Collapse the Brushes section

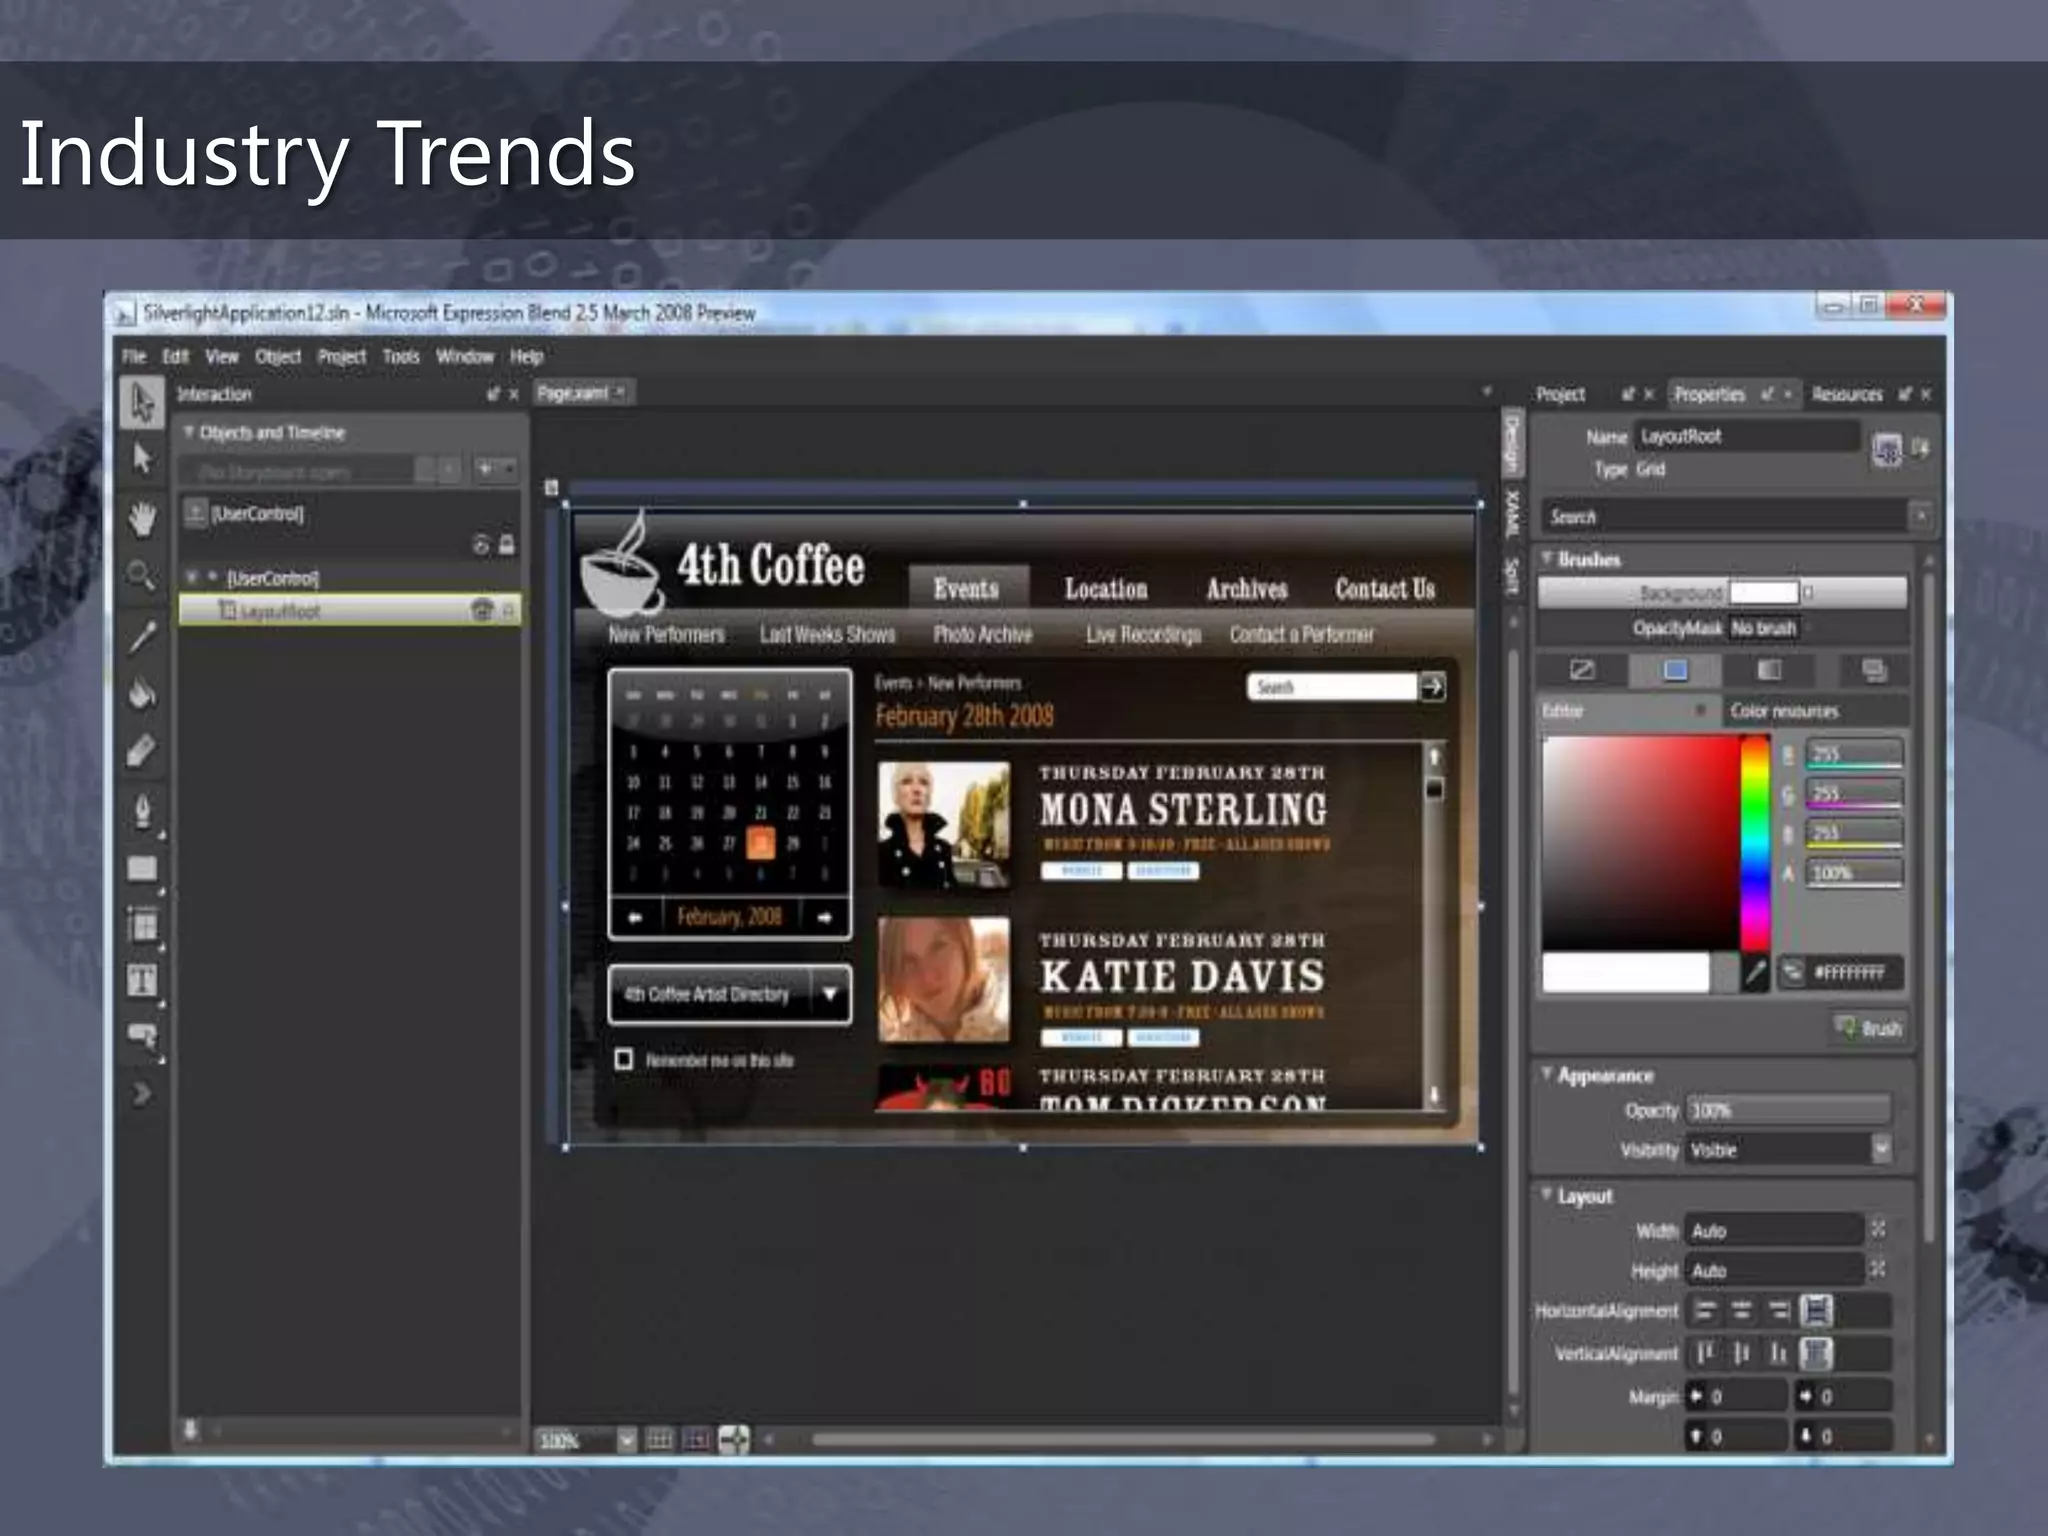1547,557
